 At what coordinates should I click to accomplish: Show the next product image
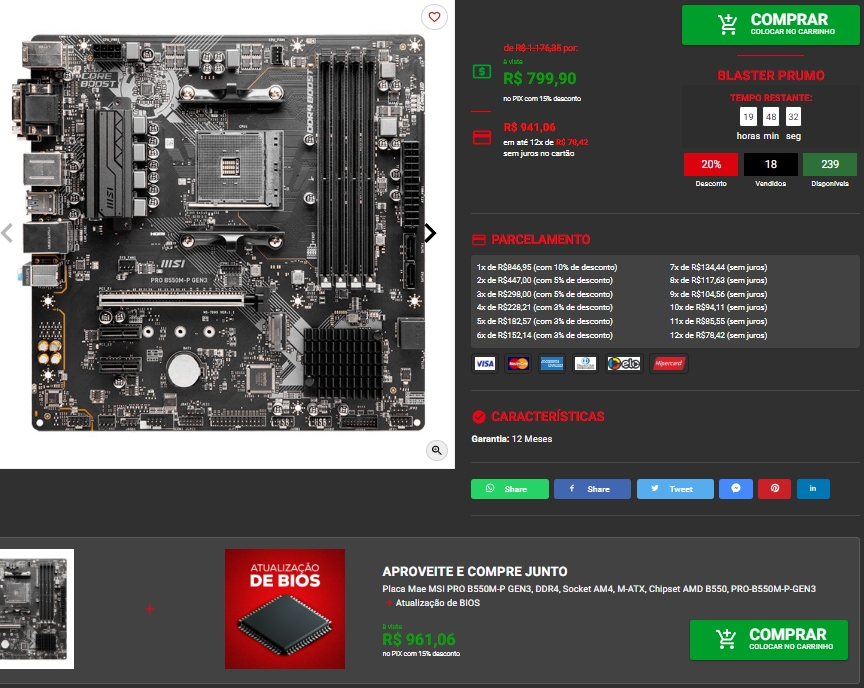pos(430,233)
